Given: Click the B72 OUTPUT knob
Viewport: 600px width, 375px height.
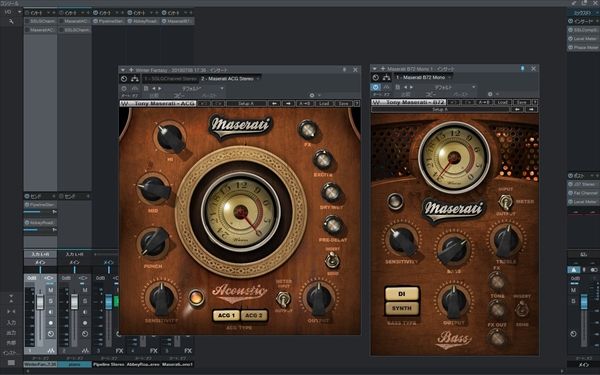Looking at the screenshot, I should point(454,300).
